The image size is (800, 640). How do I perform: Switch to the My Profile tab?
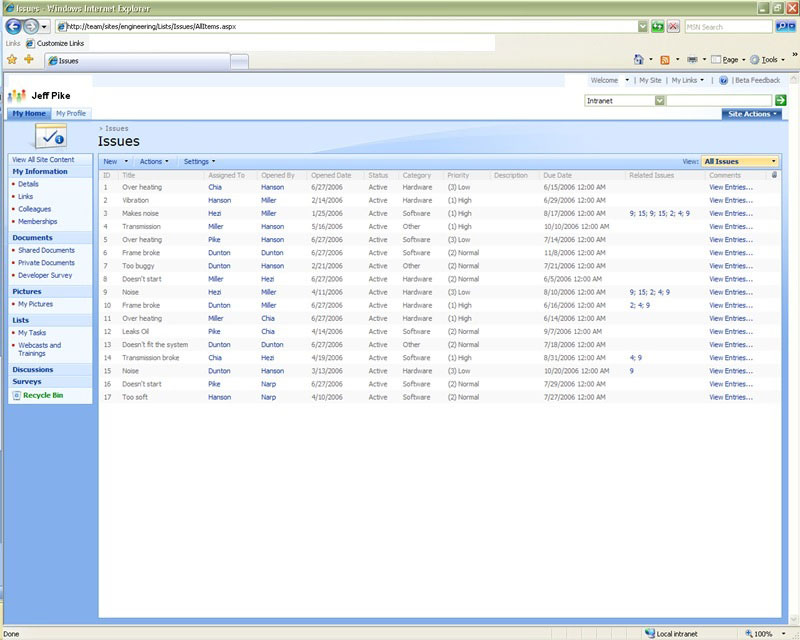[71, 114]
